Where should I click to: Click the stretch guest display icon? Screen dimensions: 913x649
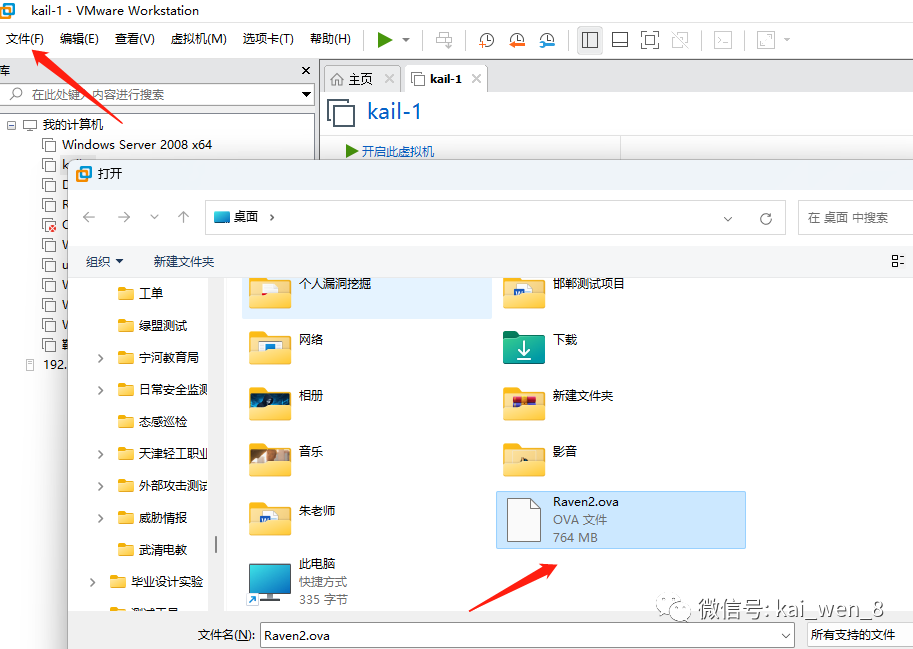[765, 40]
